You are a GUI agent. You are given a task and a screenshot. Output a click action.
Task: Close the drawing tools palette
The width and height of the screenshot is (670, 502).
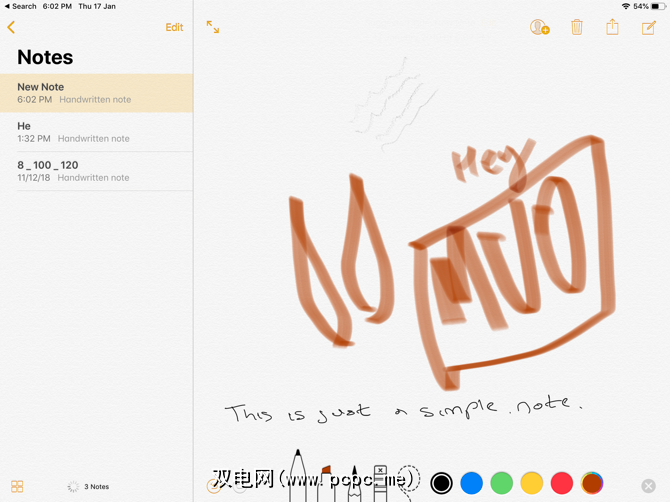click(648, 486)
